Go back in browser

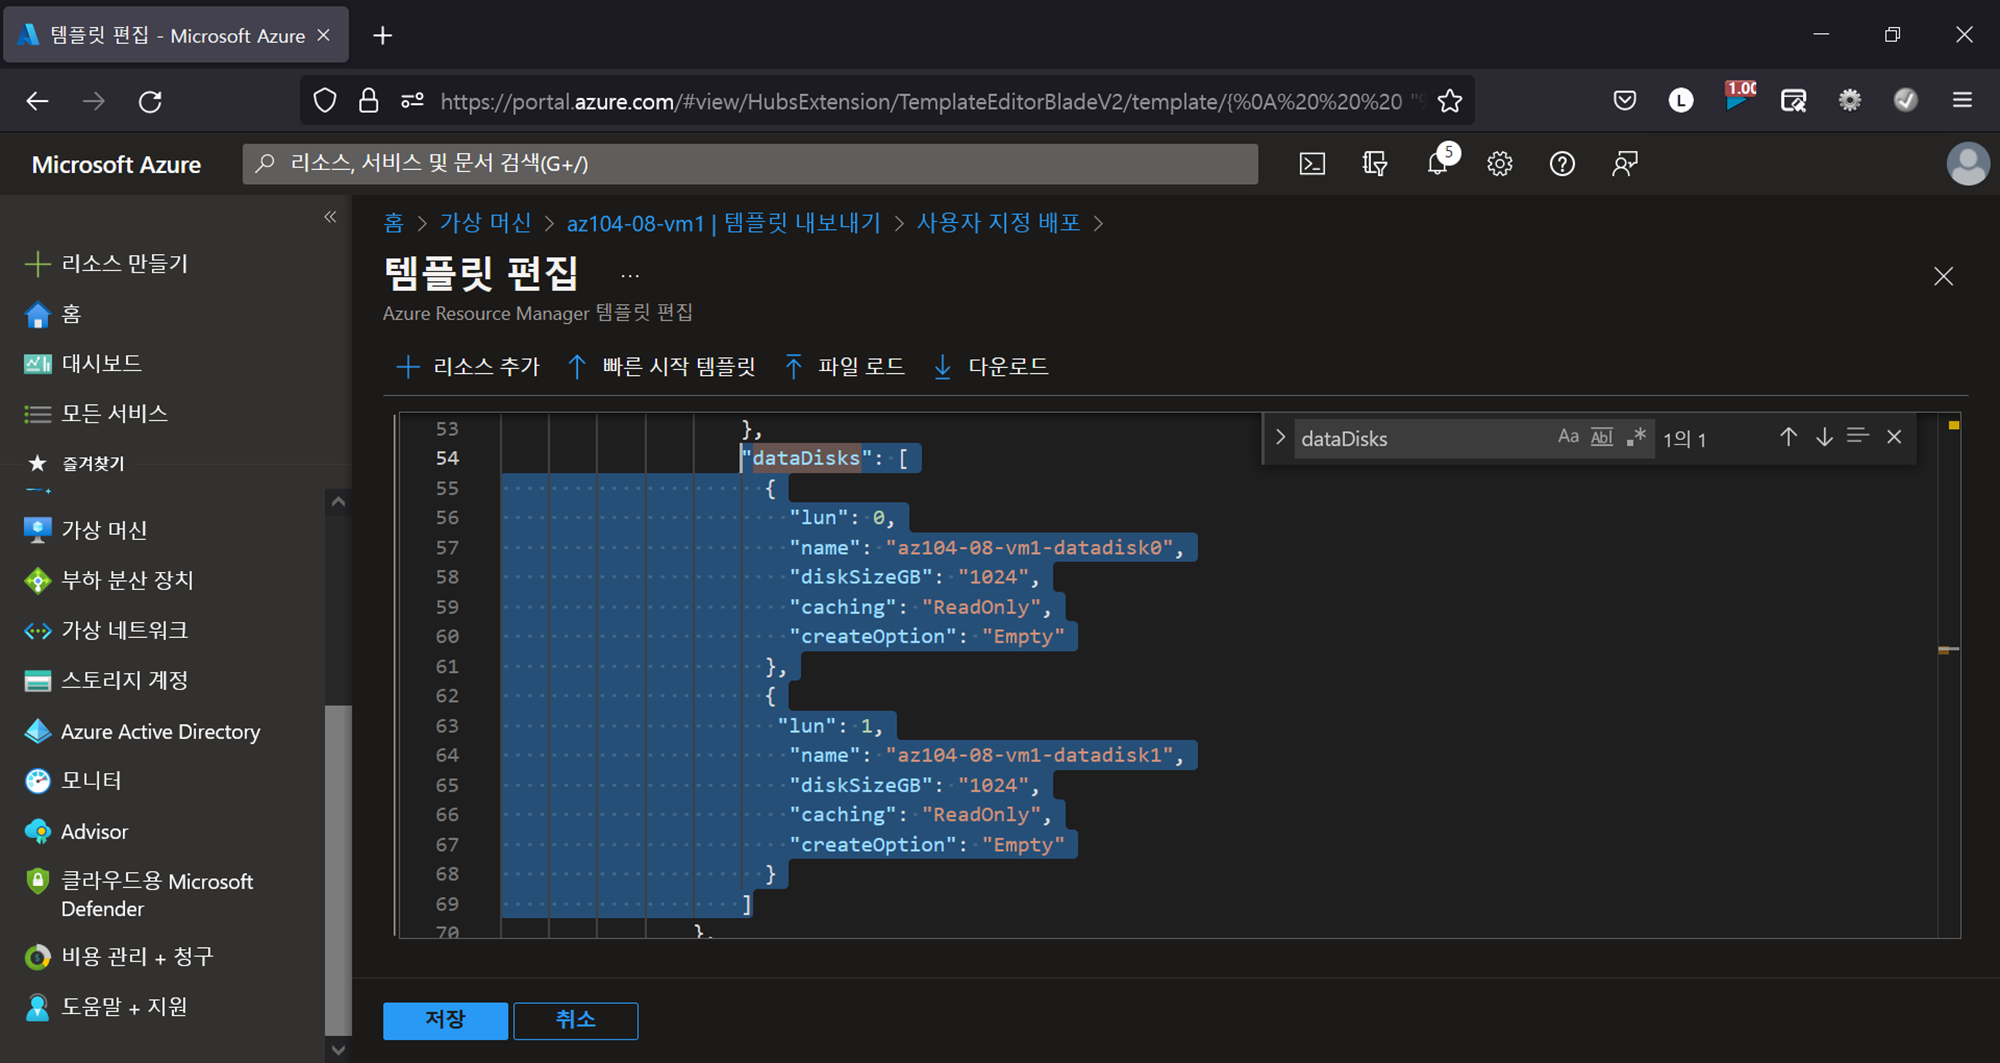[37, 101]
